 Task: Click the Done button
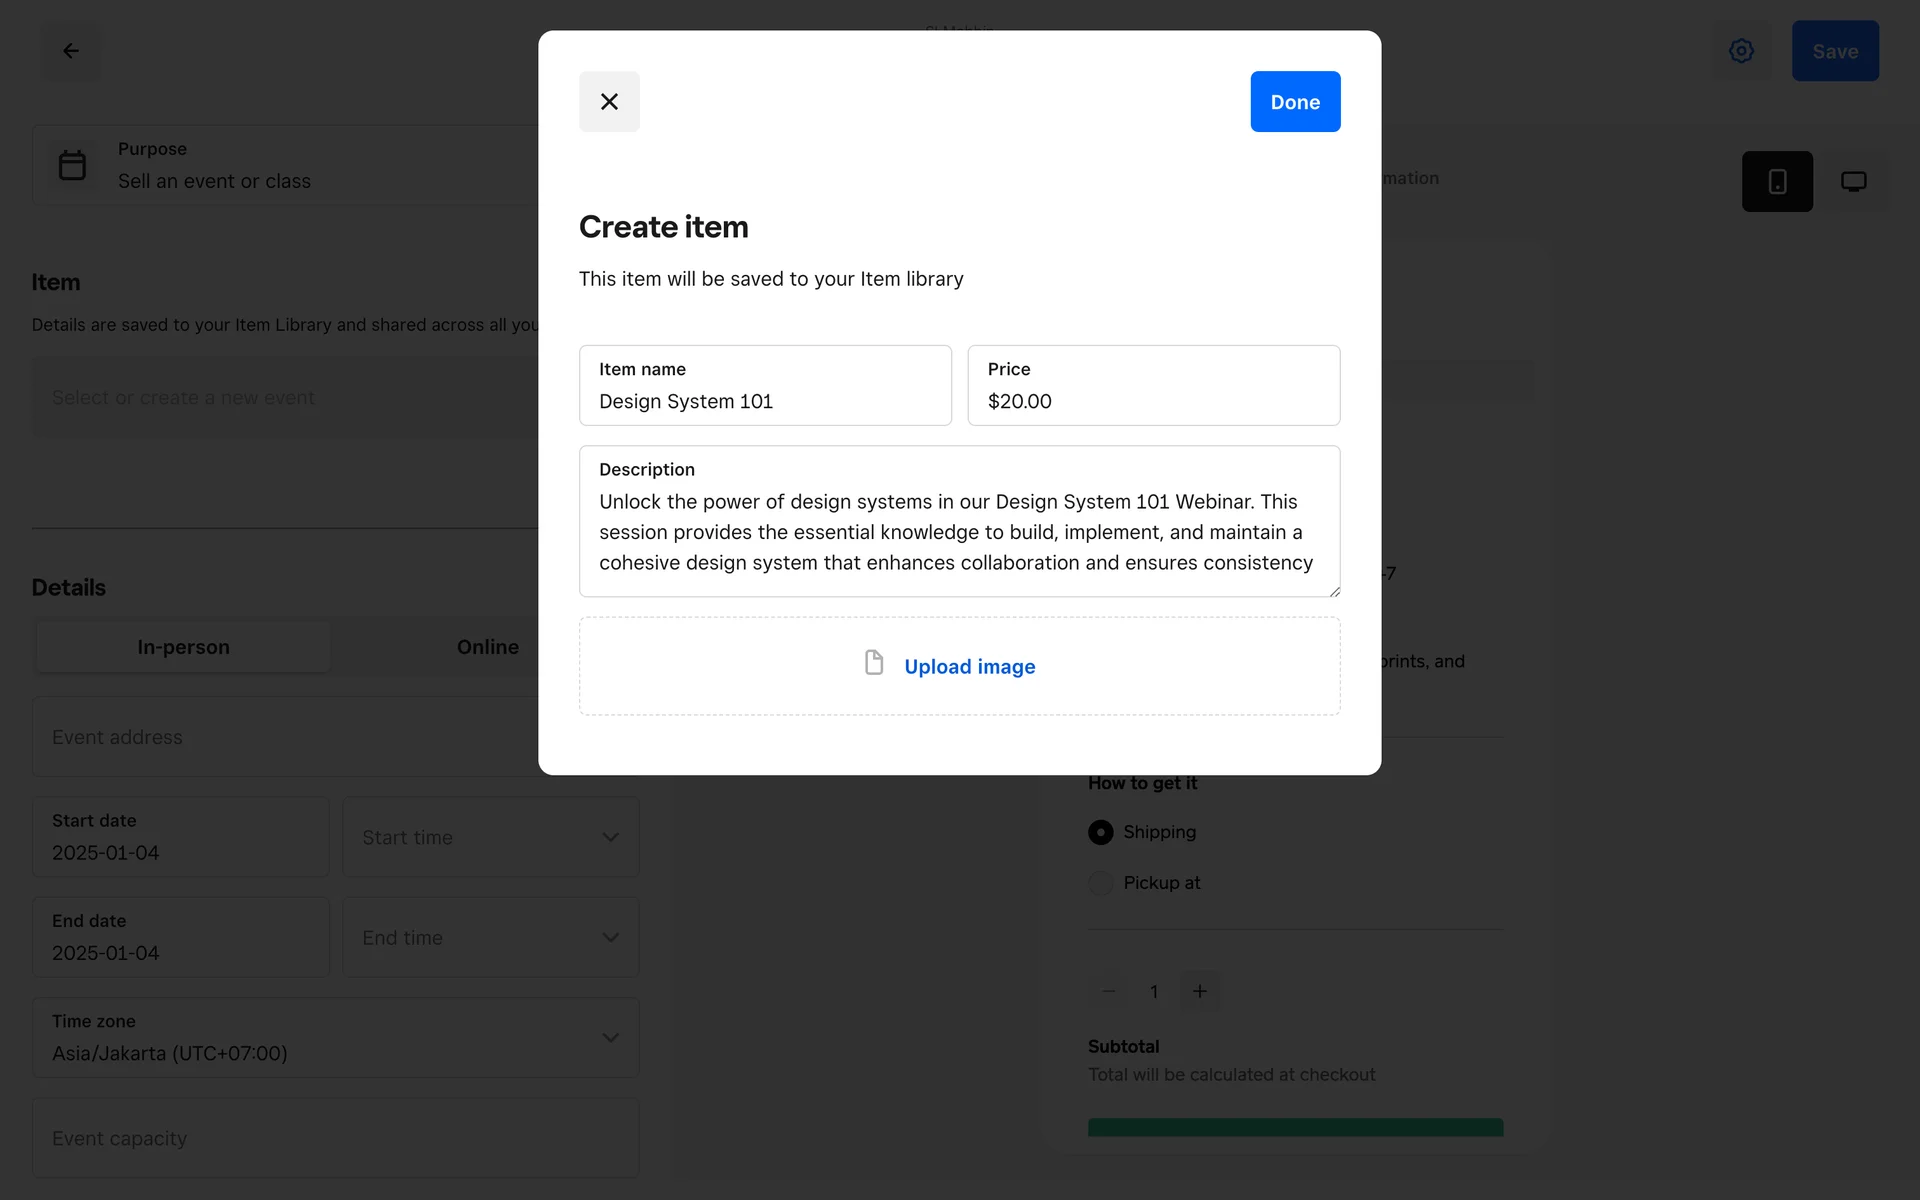coord(1294,101)
